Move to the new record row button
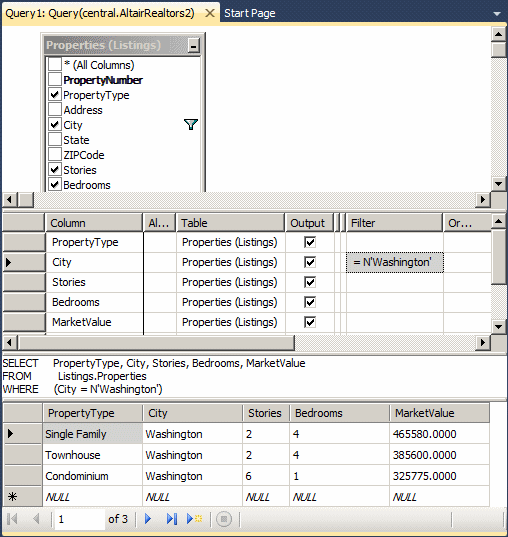Screen dimensions: 508x537 pyautogui.click(x=194, y=519)
